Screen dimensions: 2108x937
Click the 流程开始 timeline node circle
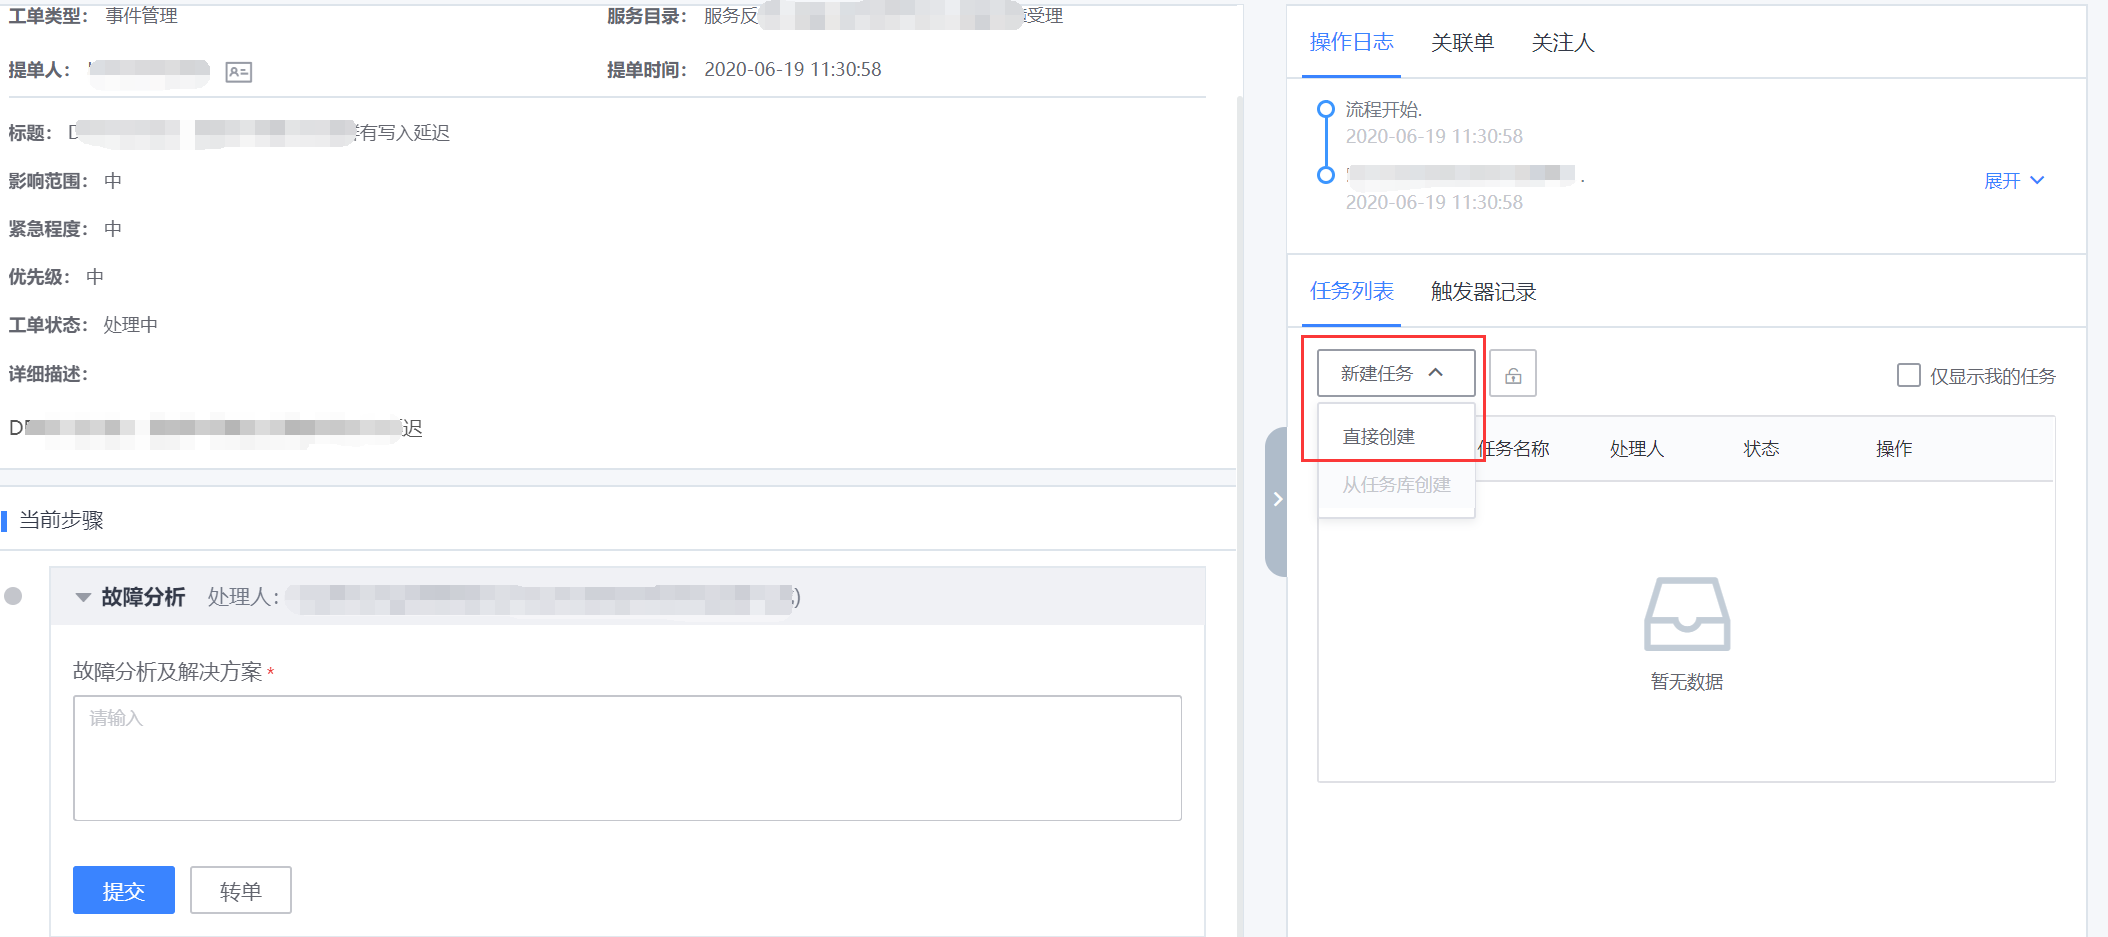[1326, 109]
